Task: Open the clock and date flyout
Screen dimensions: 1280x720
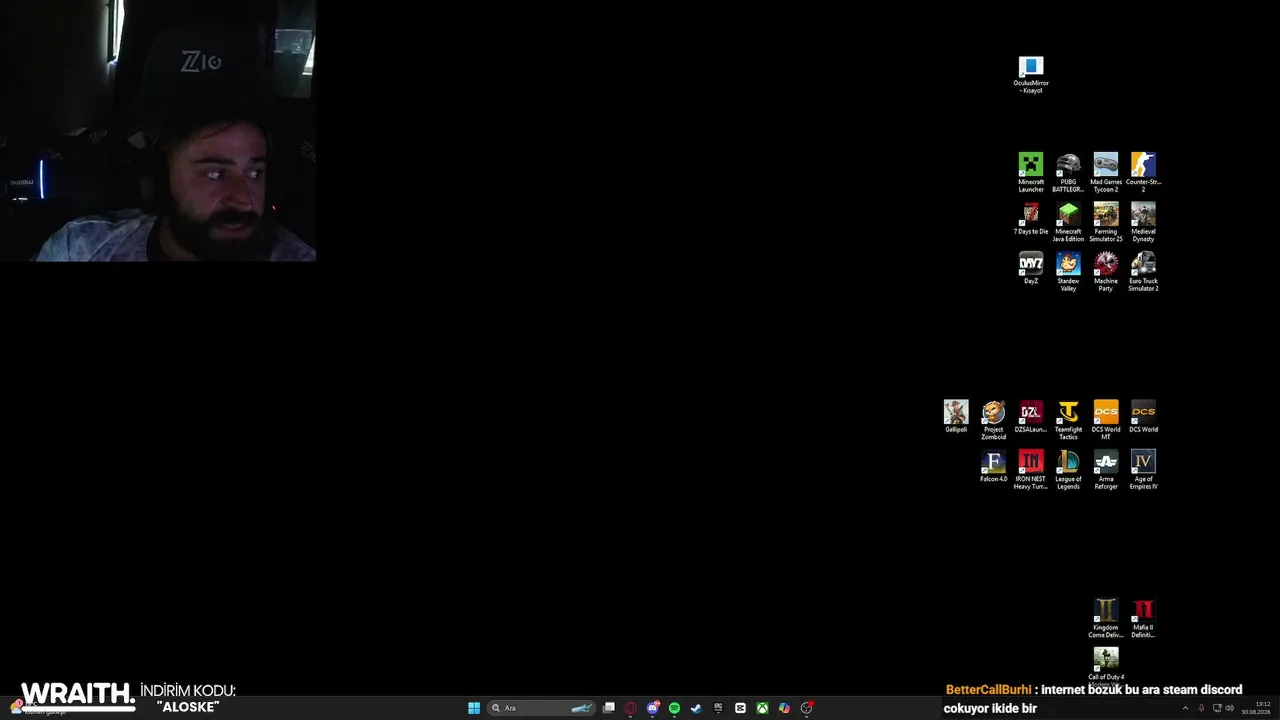Action: click(x=1256, y=708)
